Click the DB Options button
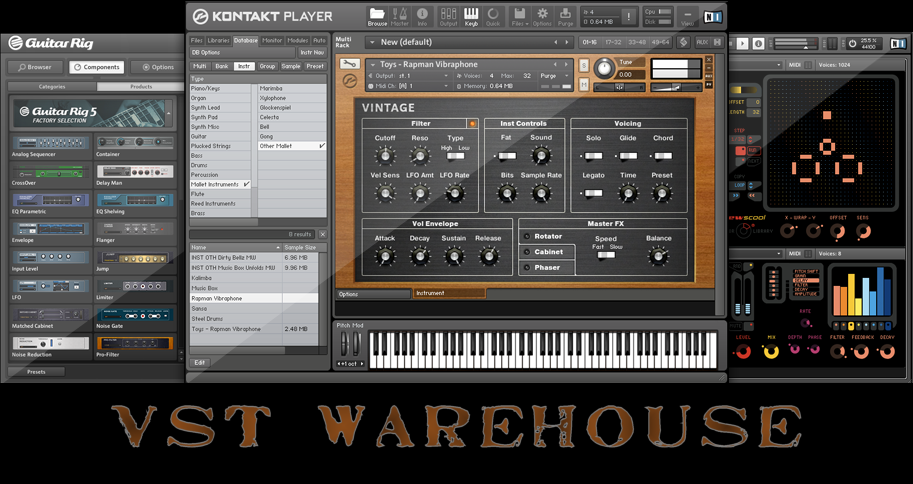The height and width of the screenshot is (484, 913). pos(243,52)
